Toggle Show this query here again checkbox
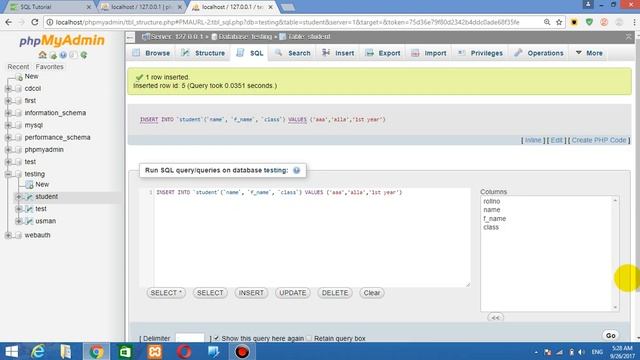The width and height of the screenshot is (640, 360). tap(216, 338)
